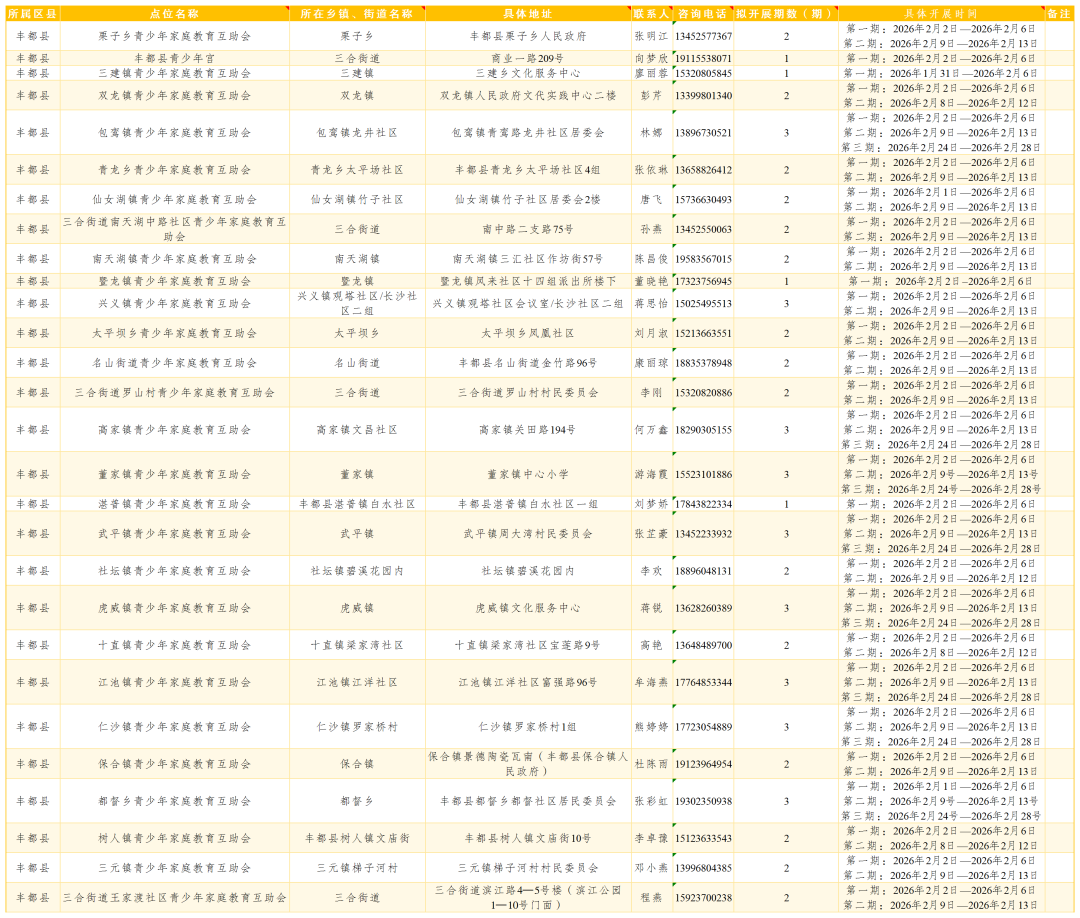
Task: Select phone number 15736630493
Action: coord(703,200)
